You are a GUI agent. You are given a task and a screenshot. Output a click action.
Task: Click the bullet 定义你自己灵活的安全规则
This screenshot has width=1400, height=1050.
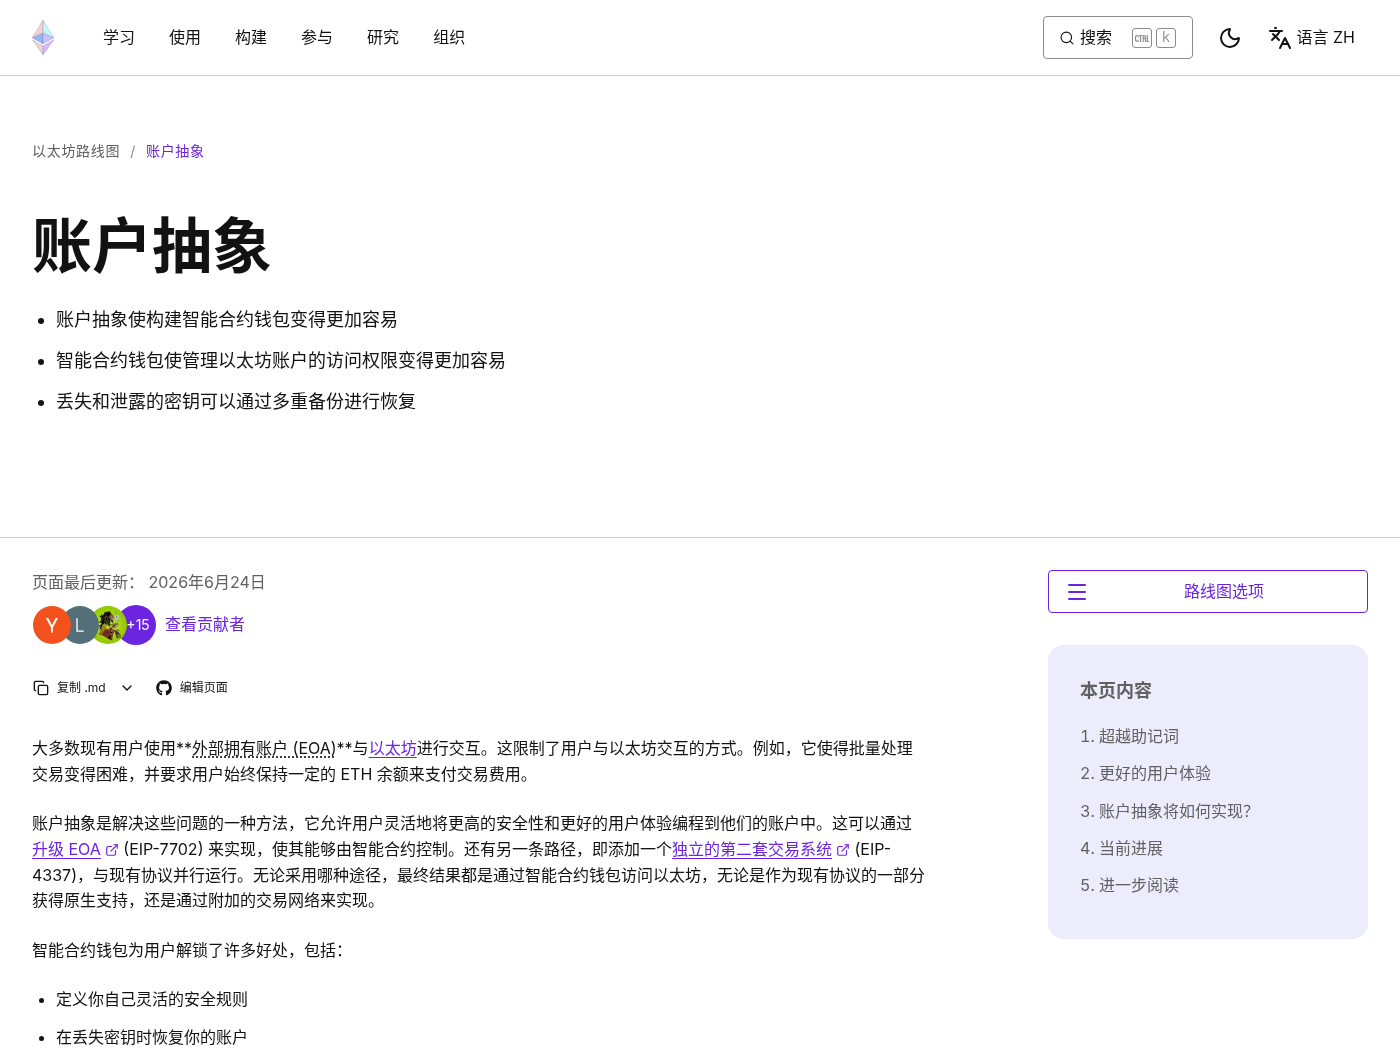pos(152,1000)
